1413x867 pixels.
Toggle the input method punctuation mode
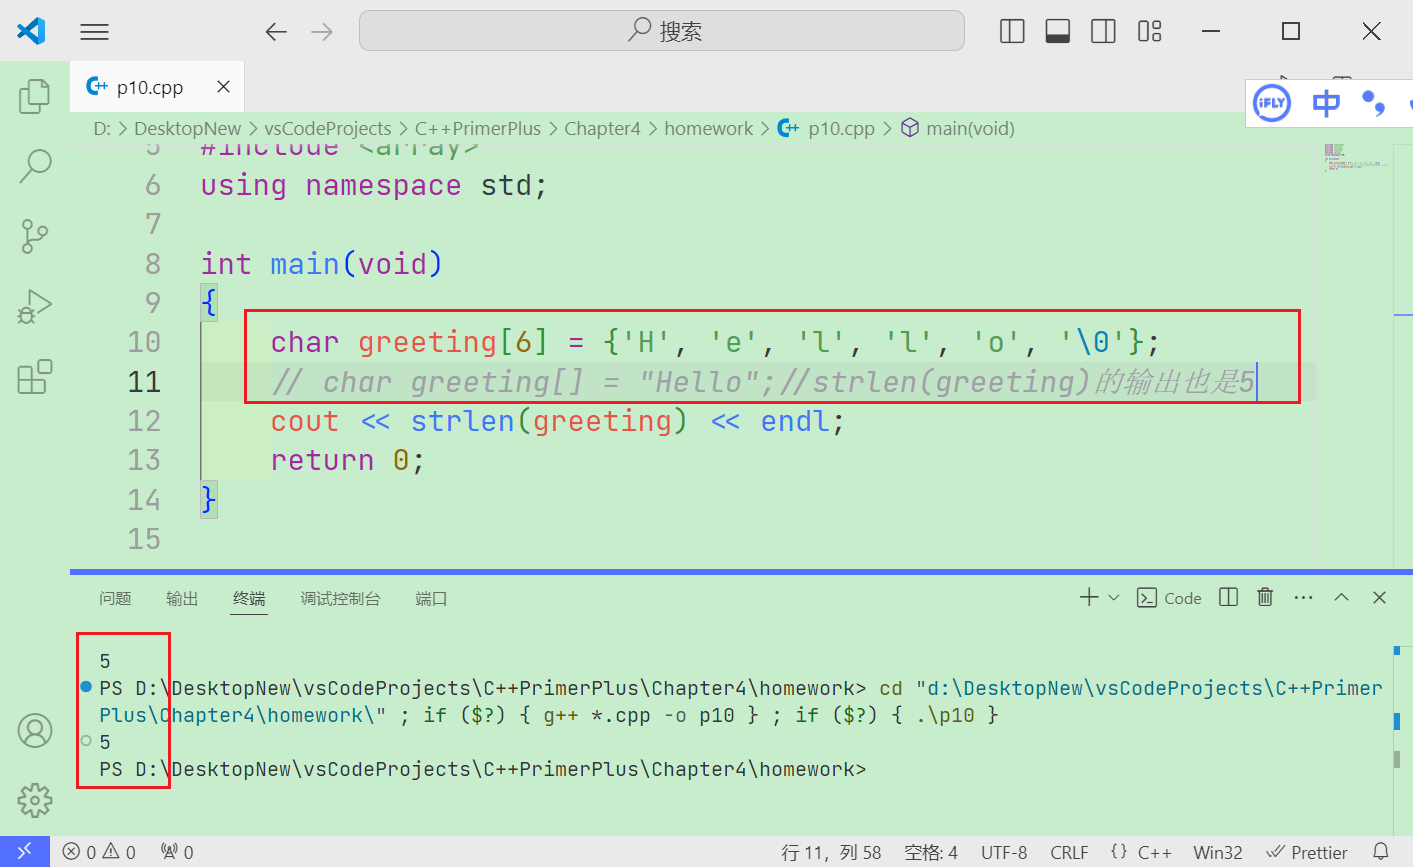pyautogui.click(x=1374, y=103)
